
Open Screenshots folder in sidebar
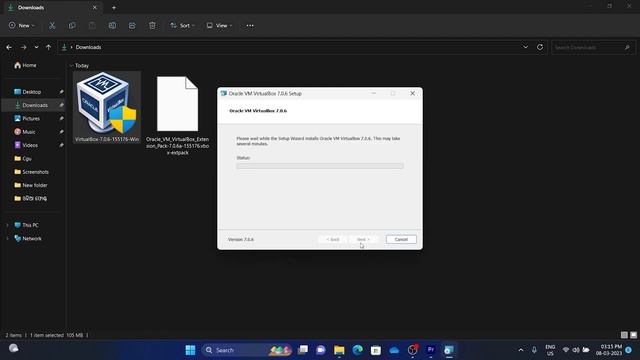(x=31, y=172)
